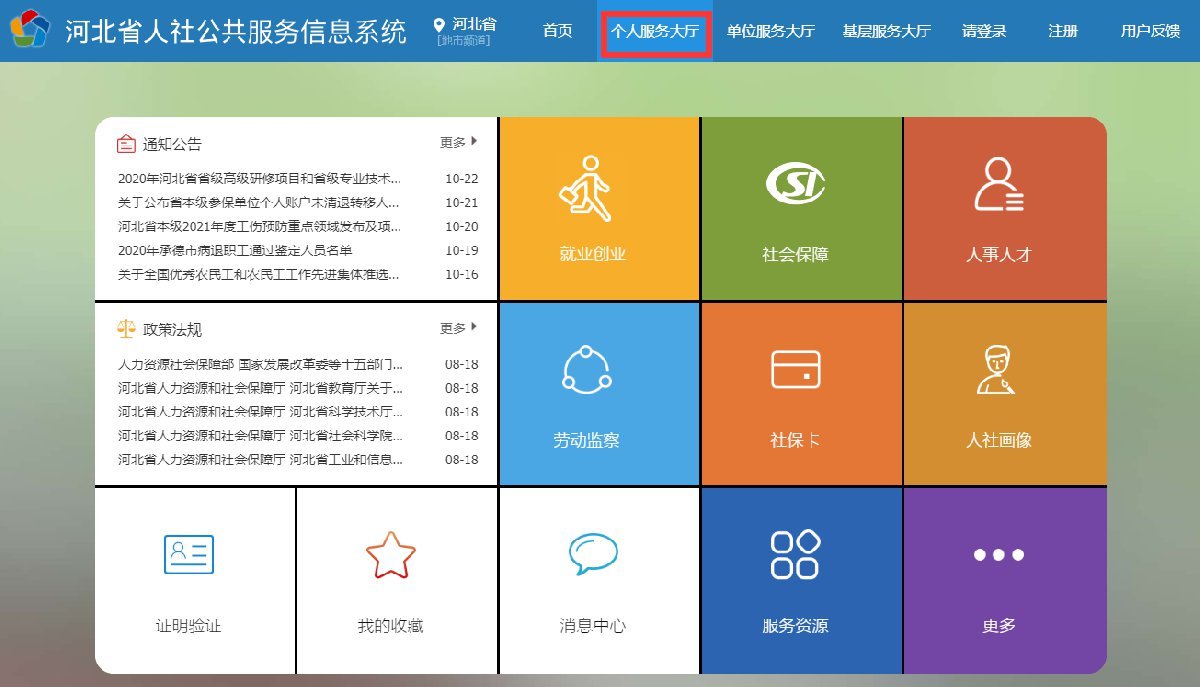Expand 更多 in 通知公告 section

point(459,143)
